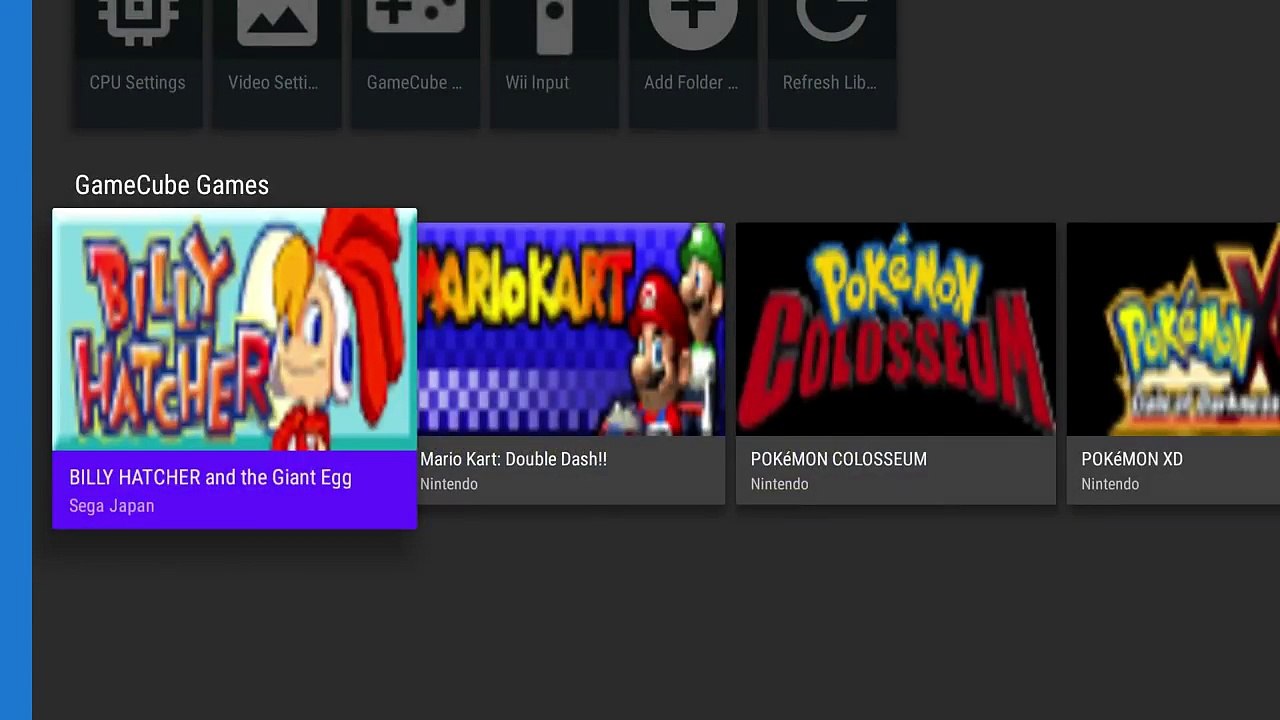Select "POKéMON XD" title text
Image resolution: width=1280 pixels, height=720 pixels.
click(1132, 459)
